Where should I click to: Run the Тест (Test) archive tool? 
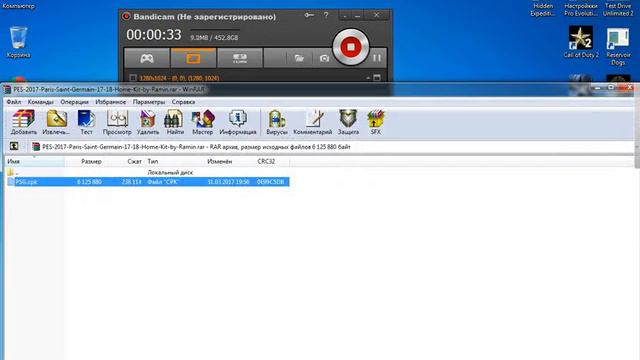coord(86,122)
